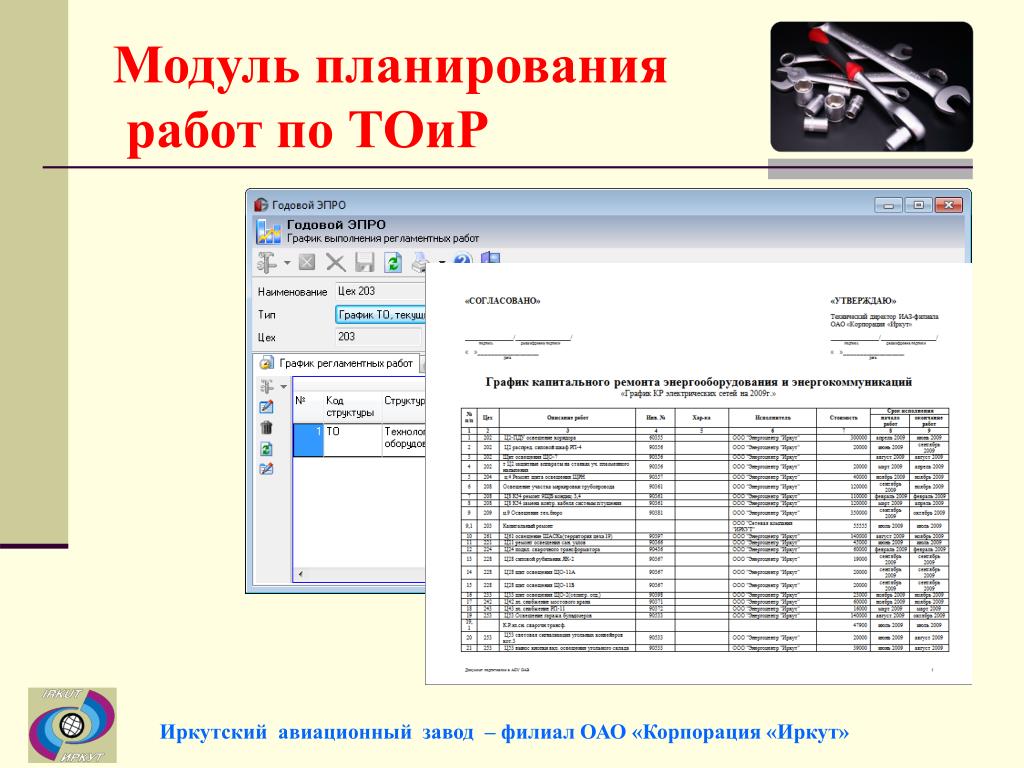
Task: Click the Цех field with value 203
Action: [378, 337]
